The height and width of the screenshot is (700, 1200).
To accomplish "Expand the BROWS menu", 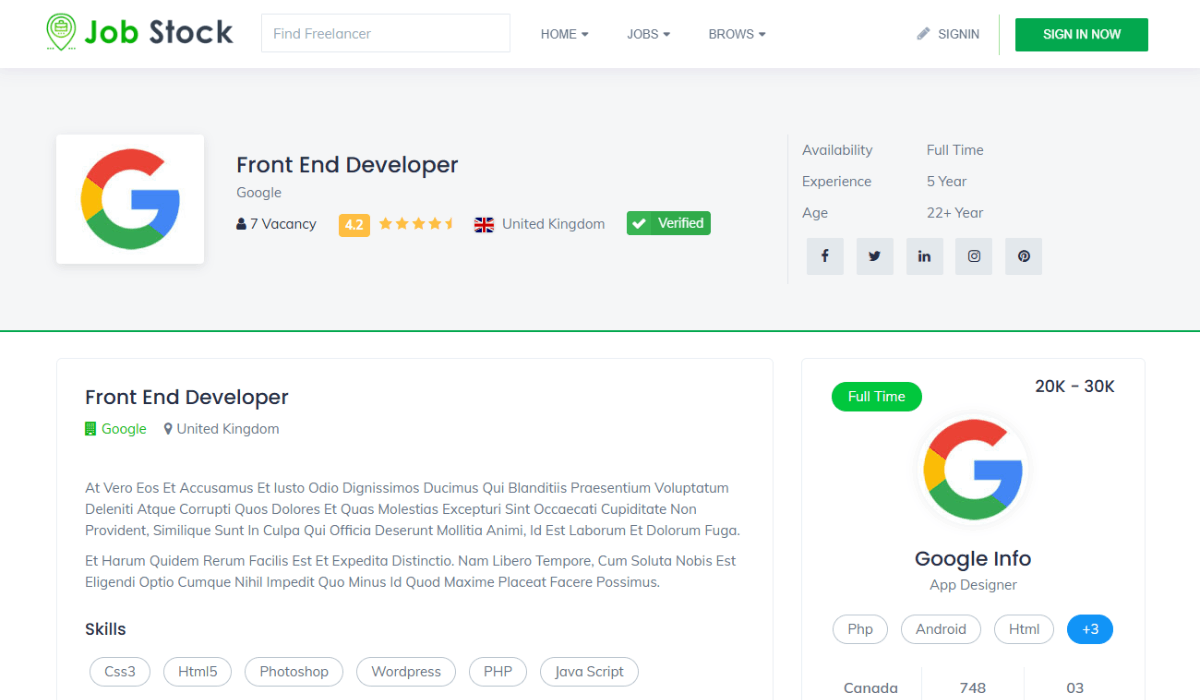I will (737, 34).
